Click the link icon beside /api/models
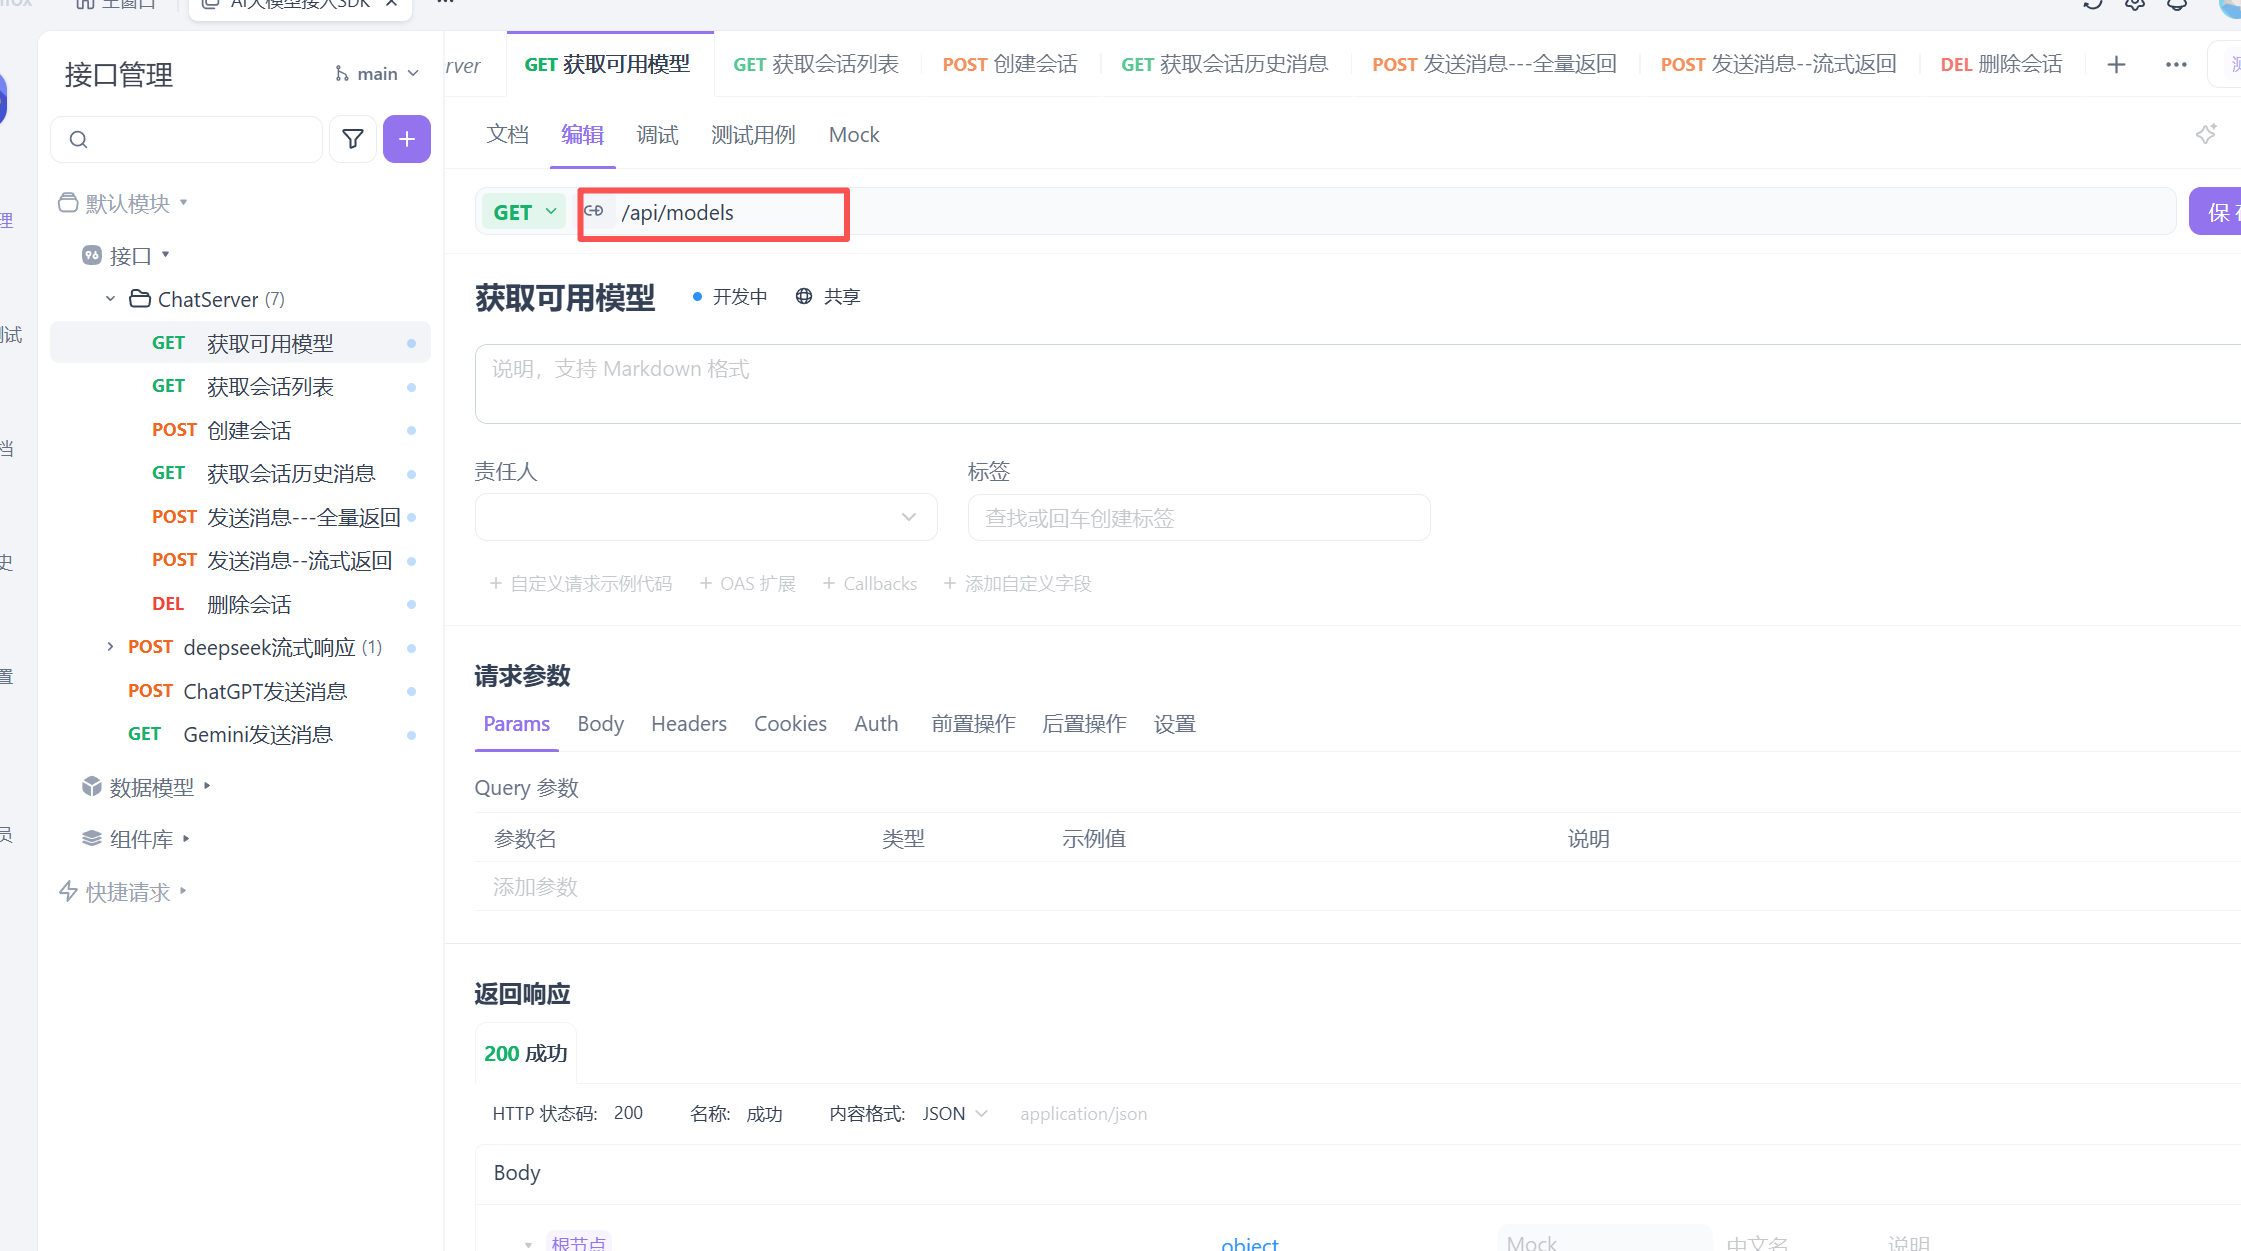Image resolution: width=2241 pixels, height=1251 pixels. 594,211
